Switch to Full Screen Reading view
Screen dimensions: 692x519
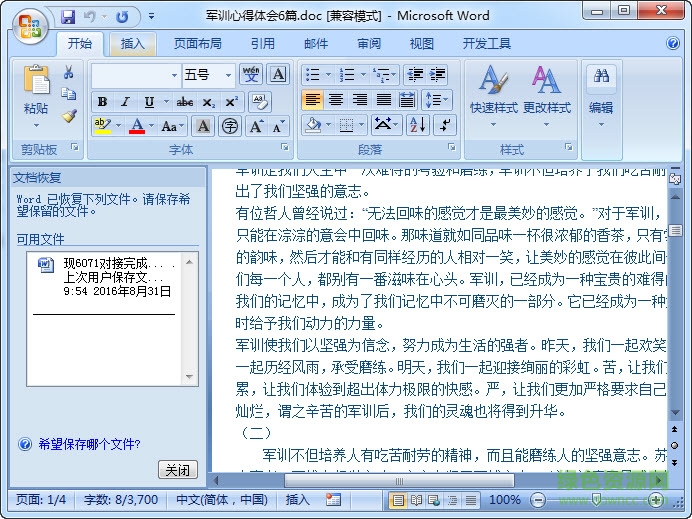click(x=416, y=500)
